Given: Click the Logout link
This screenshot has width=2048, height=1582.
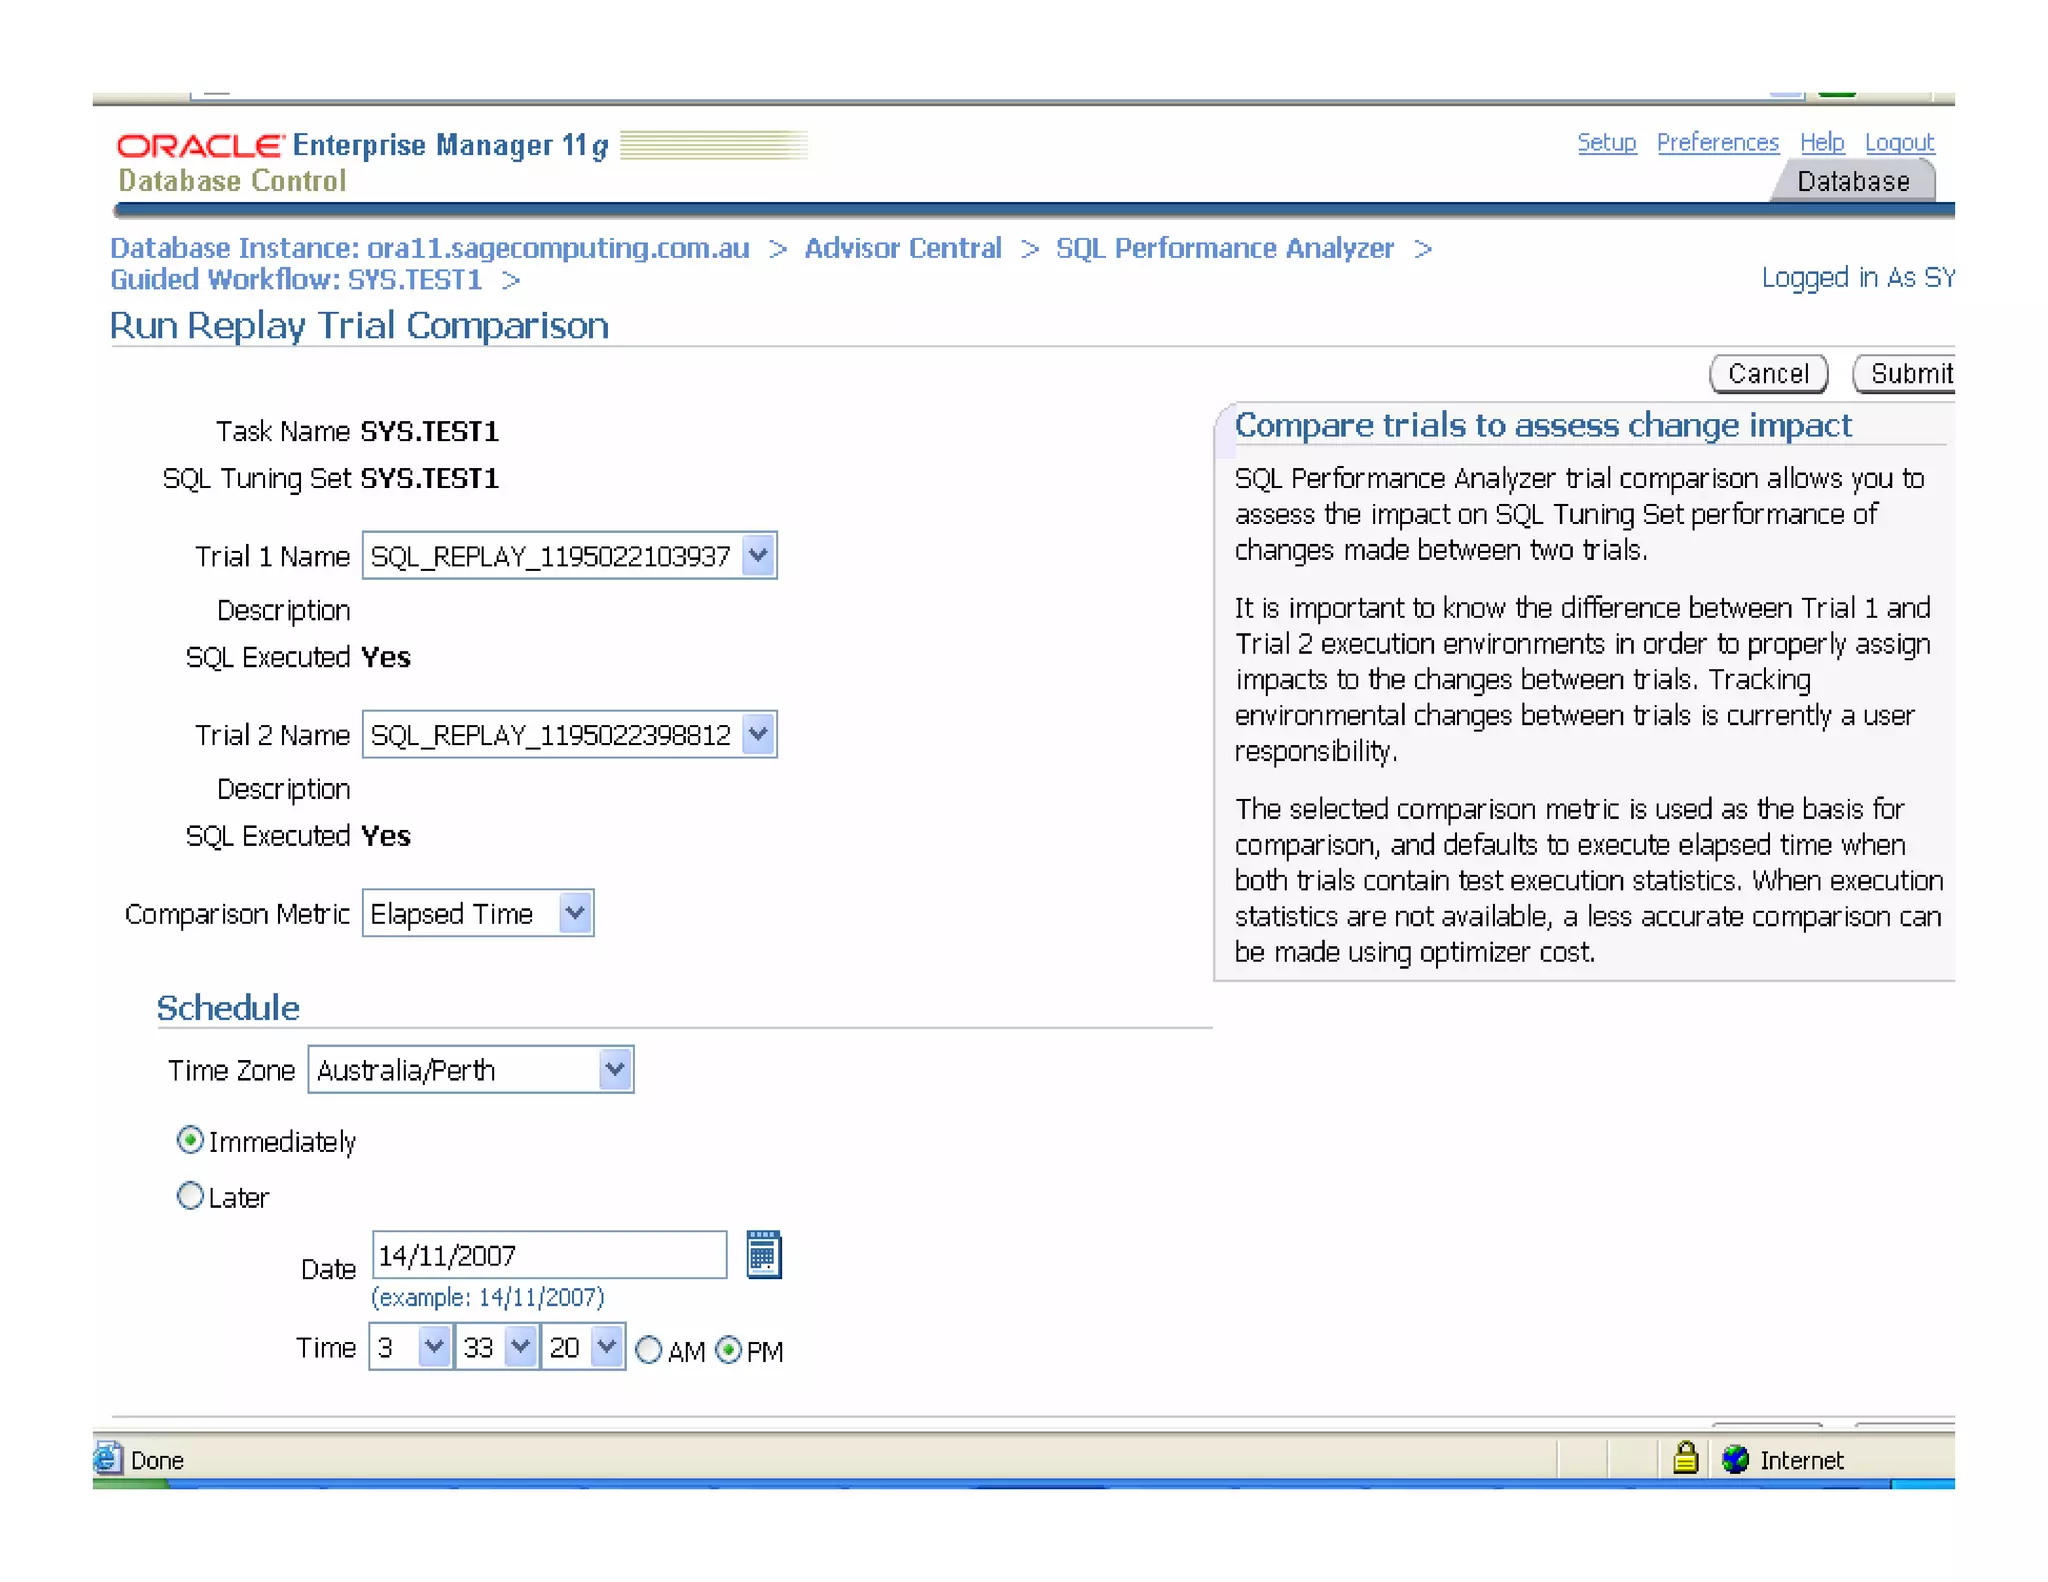Looking at the screenshot, I should (x=1899, y=142).
